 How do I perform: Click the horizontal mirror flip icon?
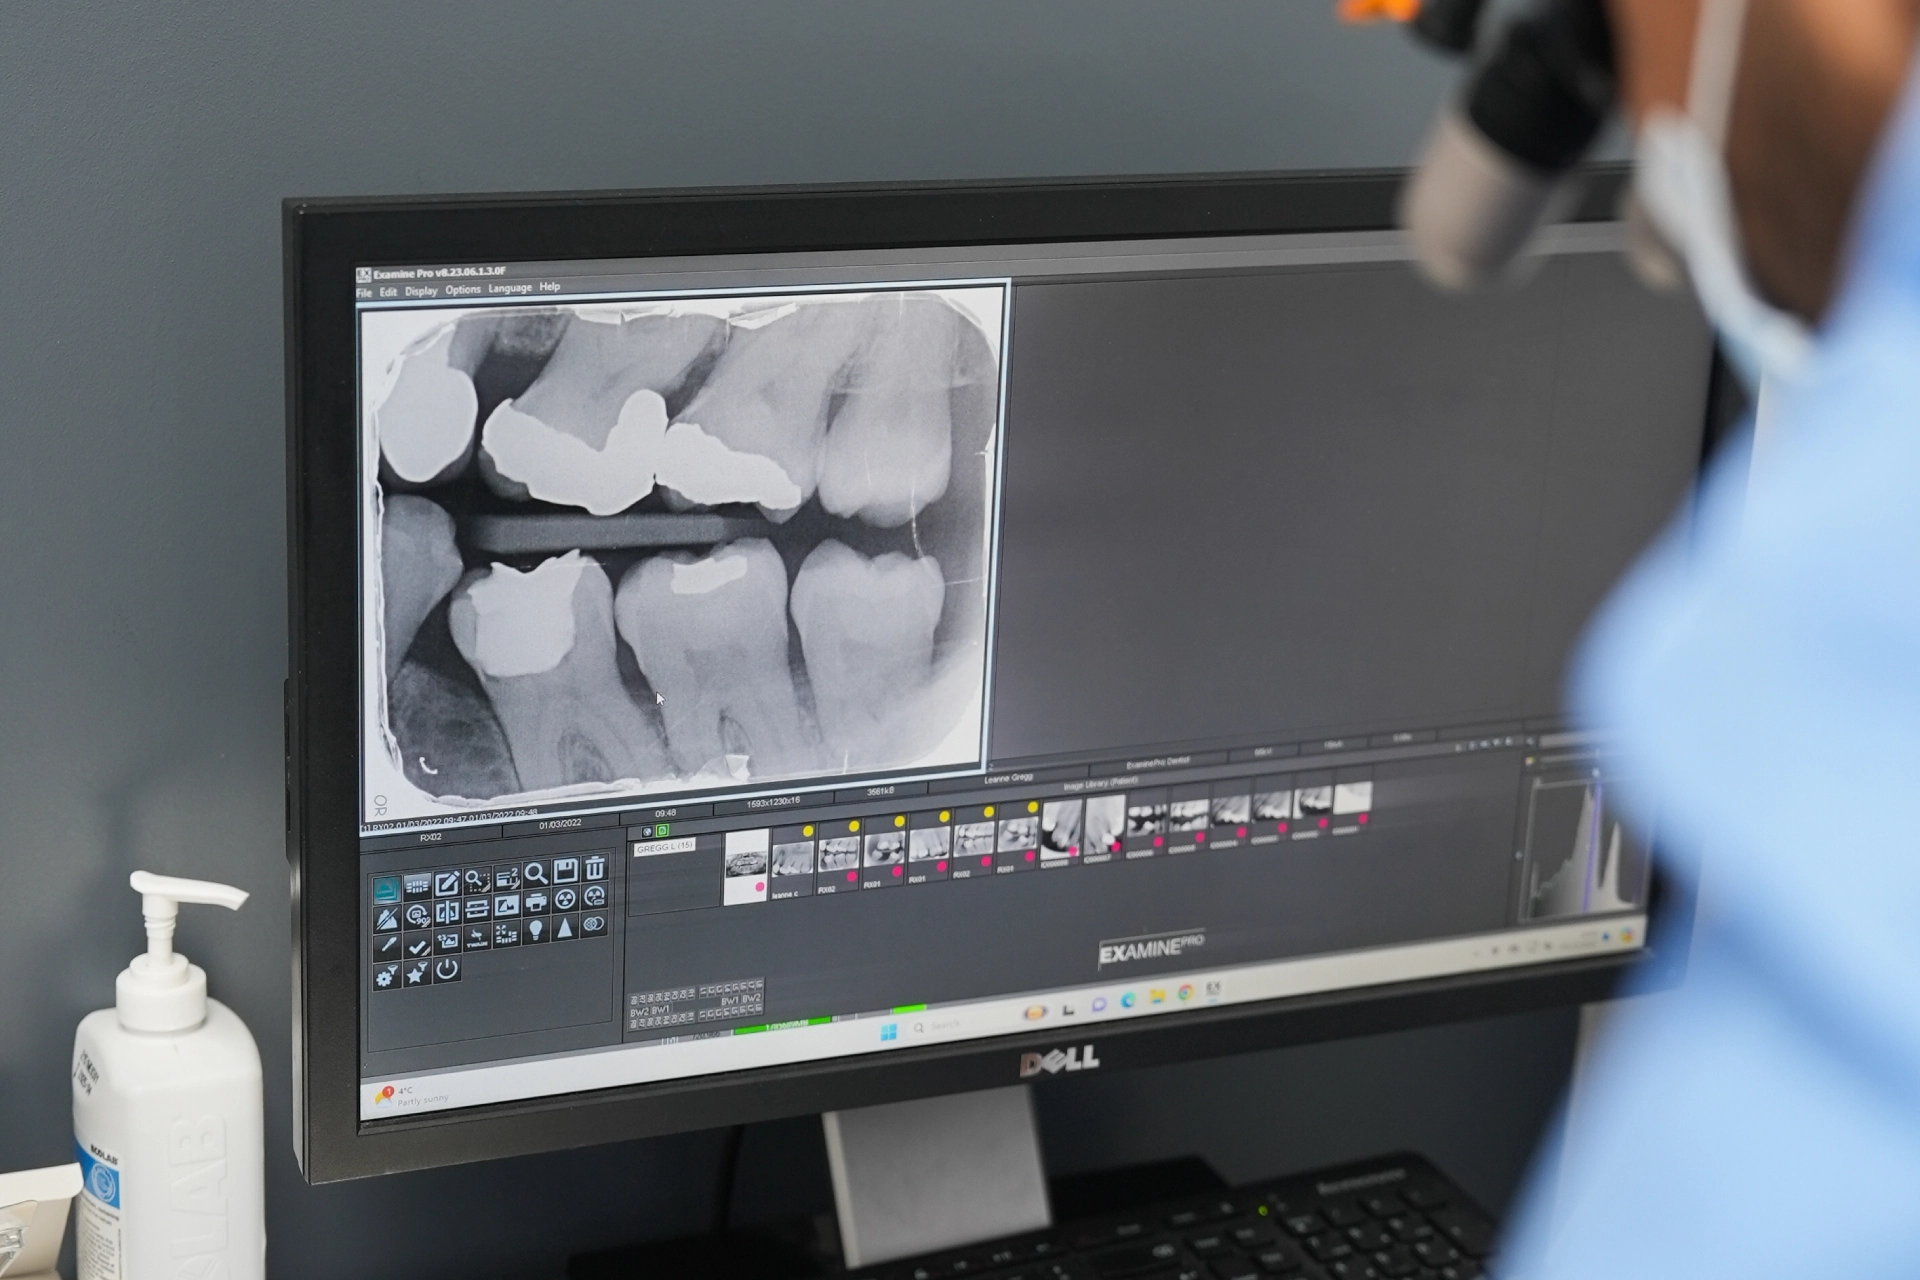(x=448, y=912)
